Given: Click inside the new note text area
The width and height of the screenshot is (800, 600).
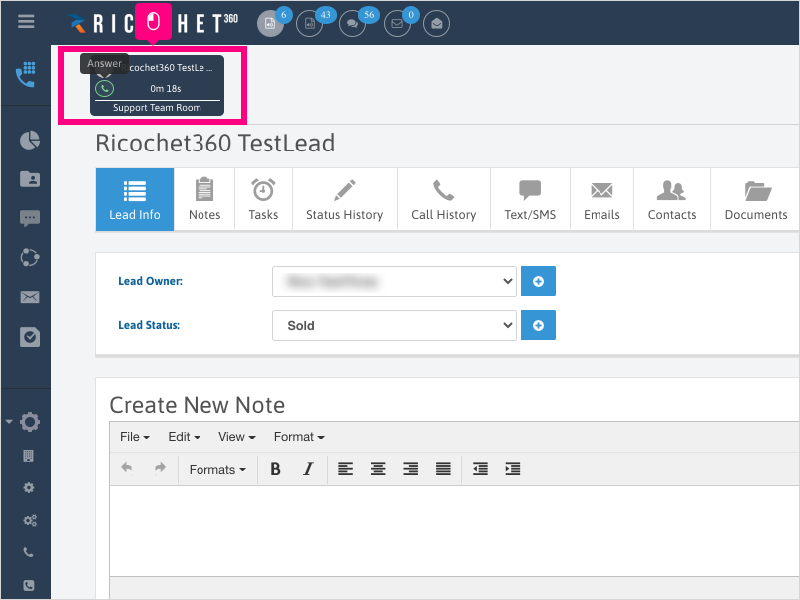Looking at the screenshot, I should click(455, 531).
